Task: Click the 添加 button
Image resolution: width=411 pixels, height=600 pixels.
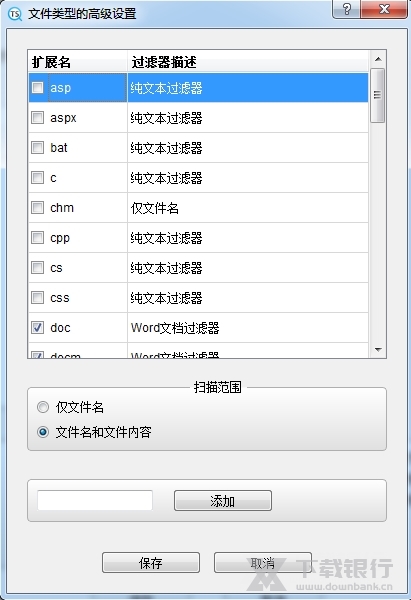Action: pos(223,501)
